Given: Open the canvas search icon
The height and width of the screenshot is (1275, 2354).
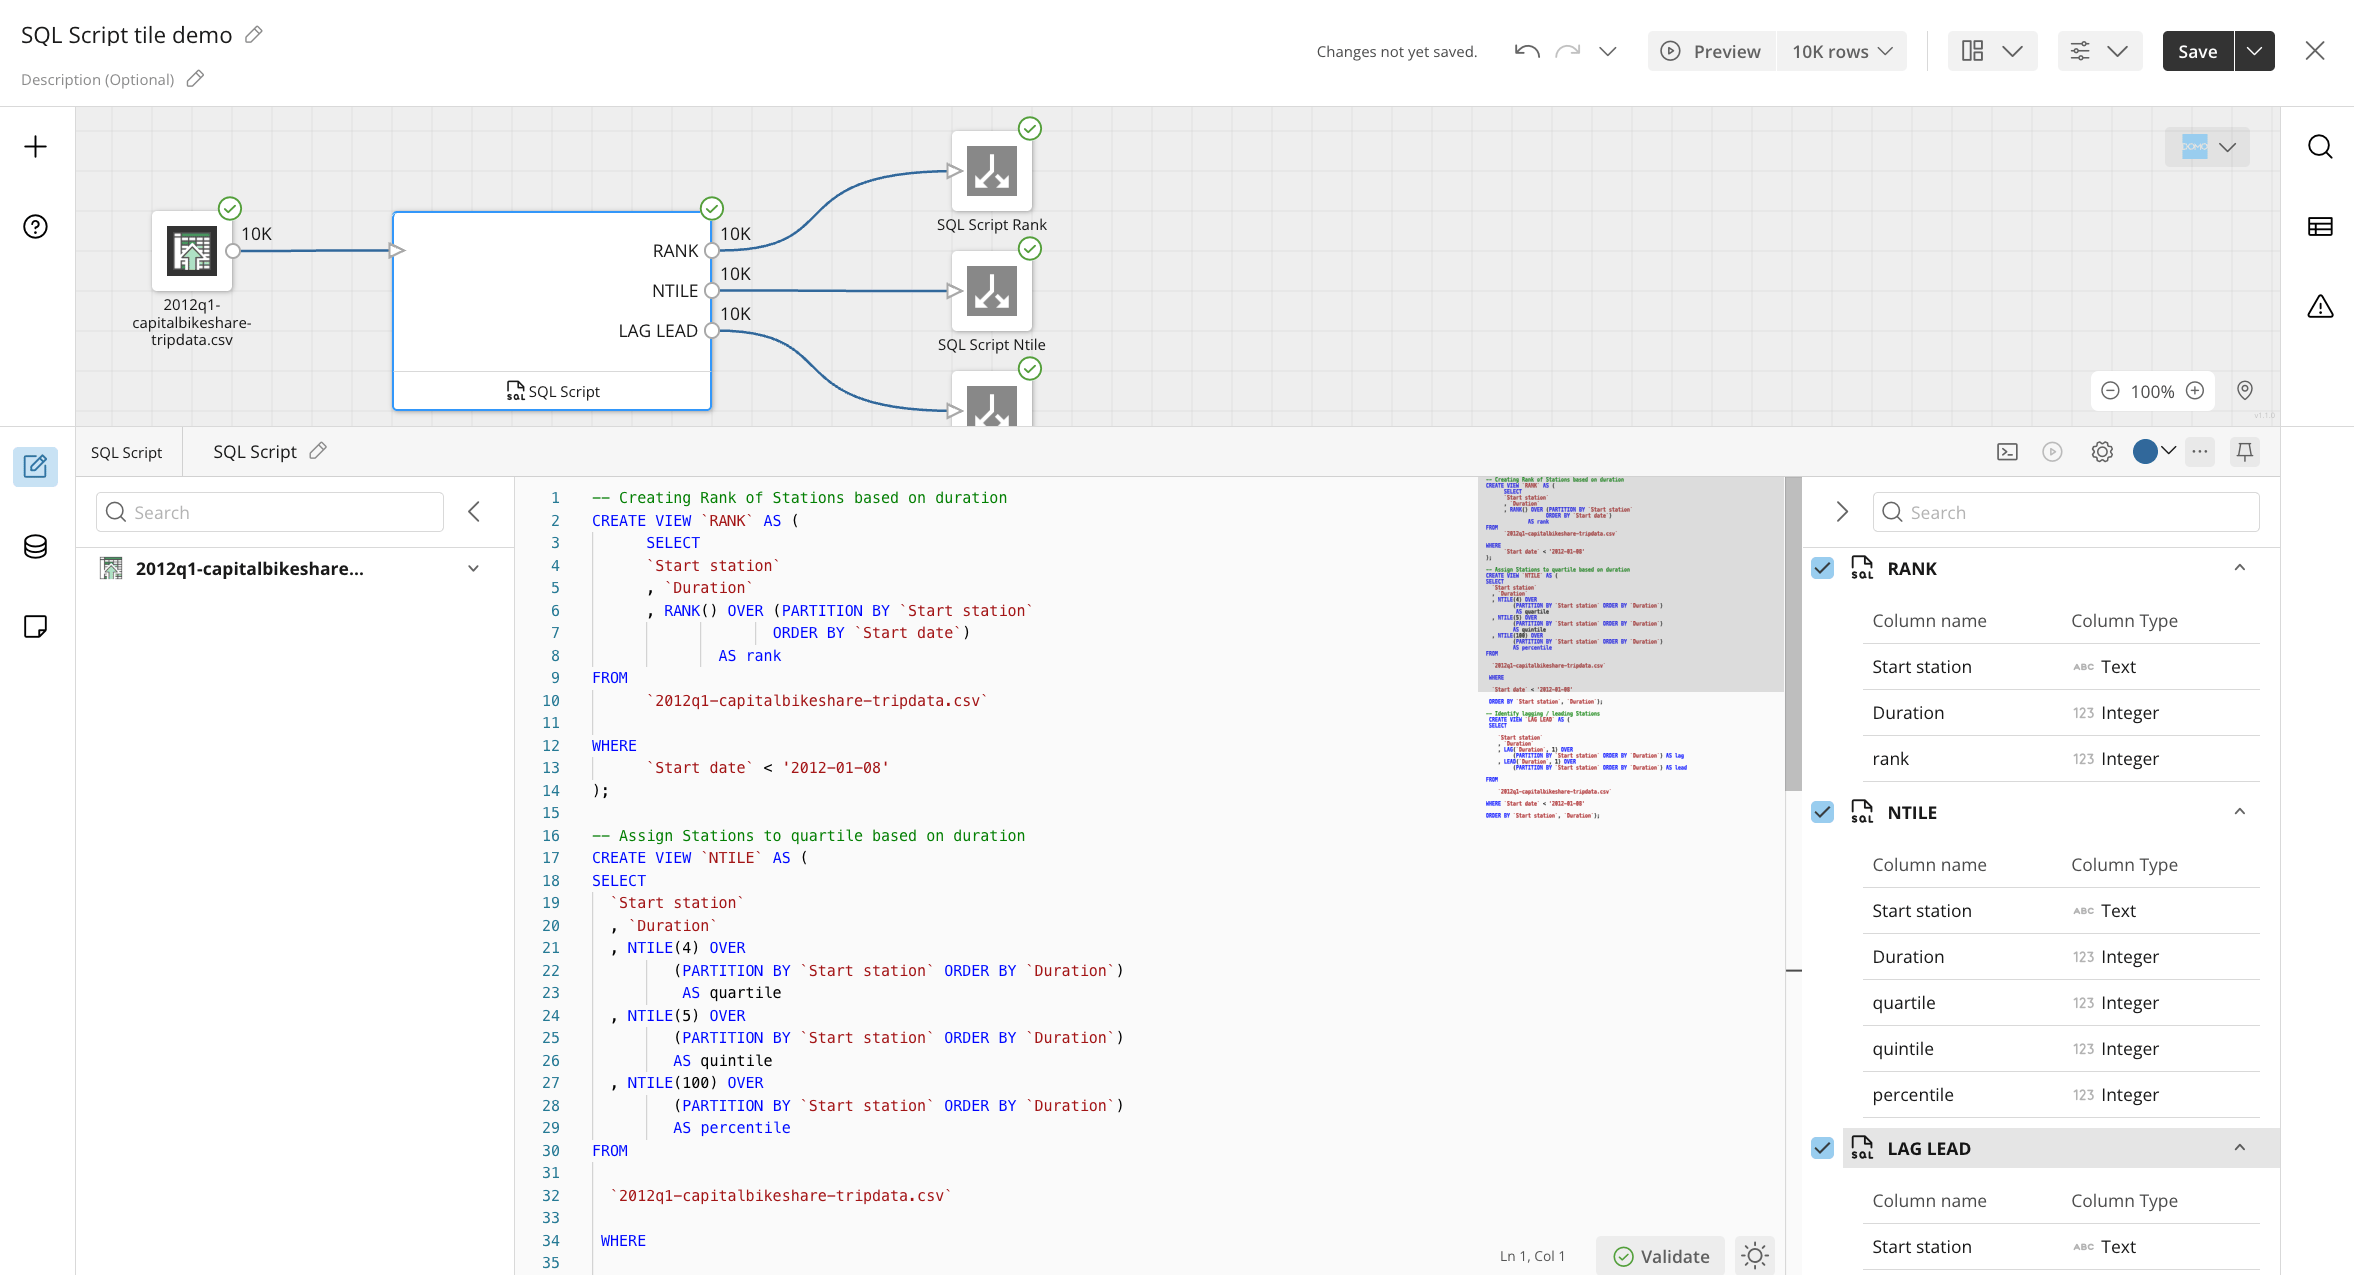Looking at the screenshot, I should point(2320,147).
